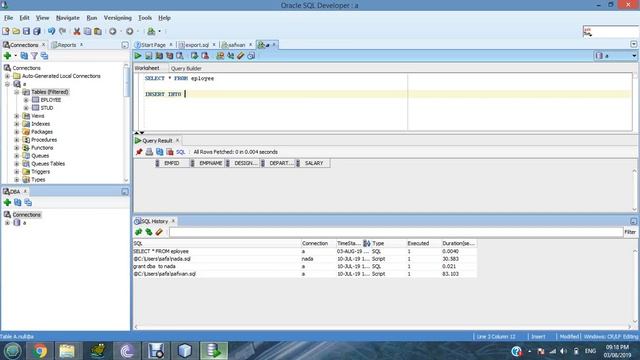The width and height of the screenshot is (640, 360).
Task: Expand the Views tree node
Action: pos(16,116)
